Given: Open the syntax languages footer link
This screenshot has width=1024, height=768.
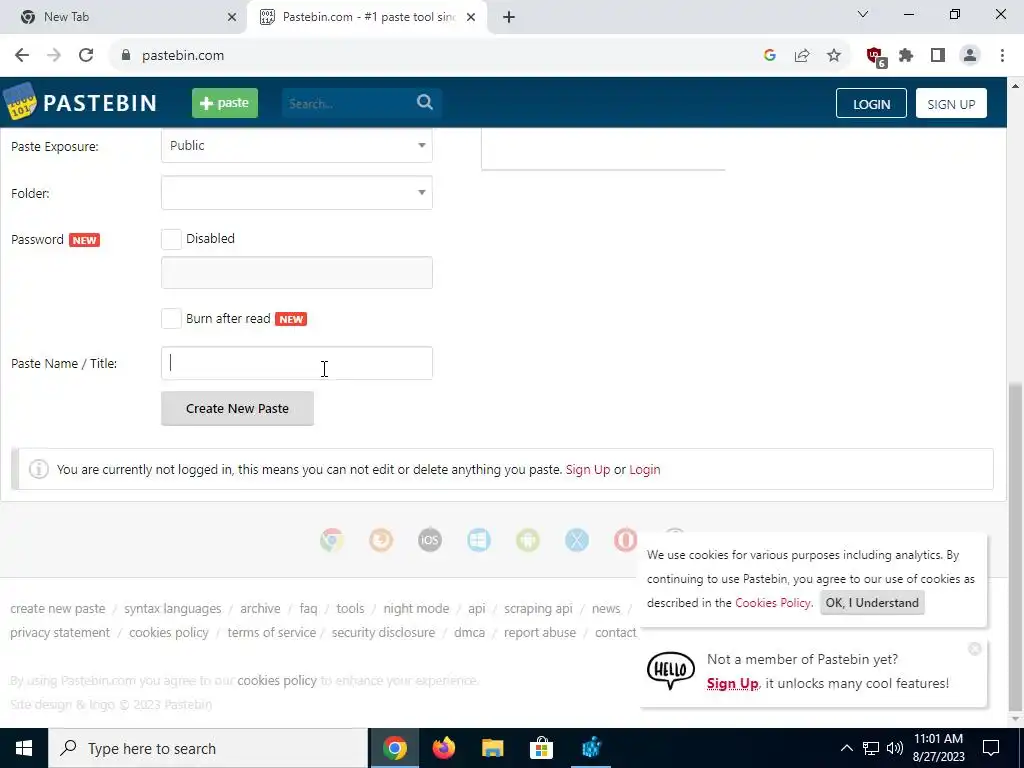Looking at the screenshot, I should click(x=172, y=609).
